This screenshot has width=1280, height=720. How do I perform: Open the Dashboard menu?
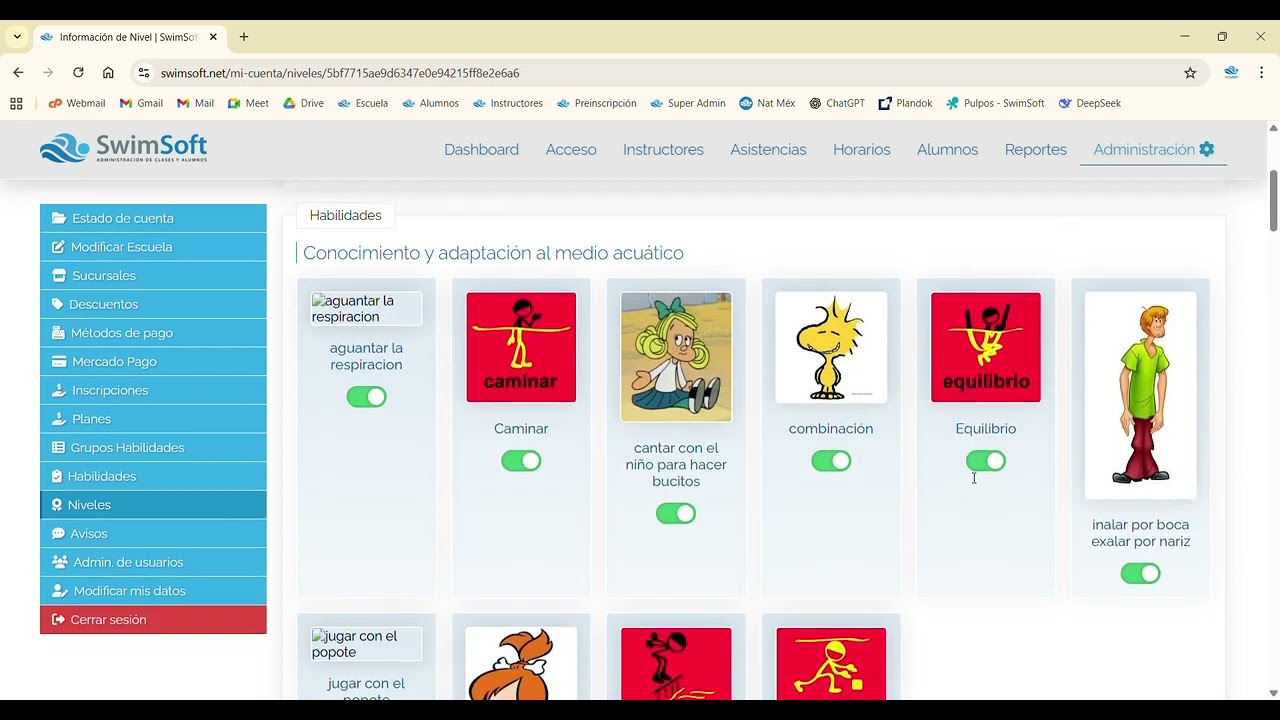[481, 149]
